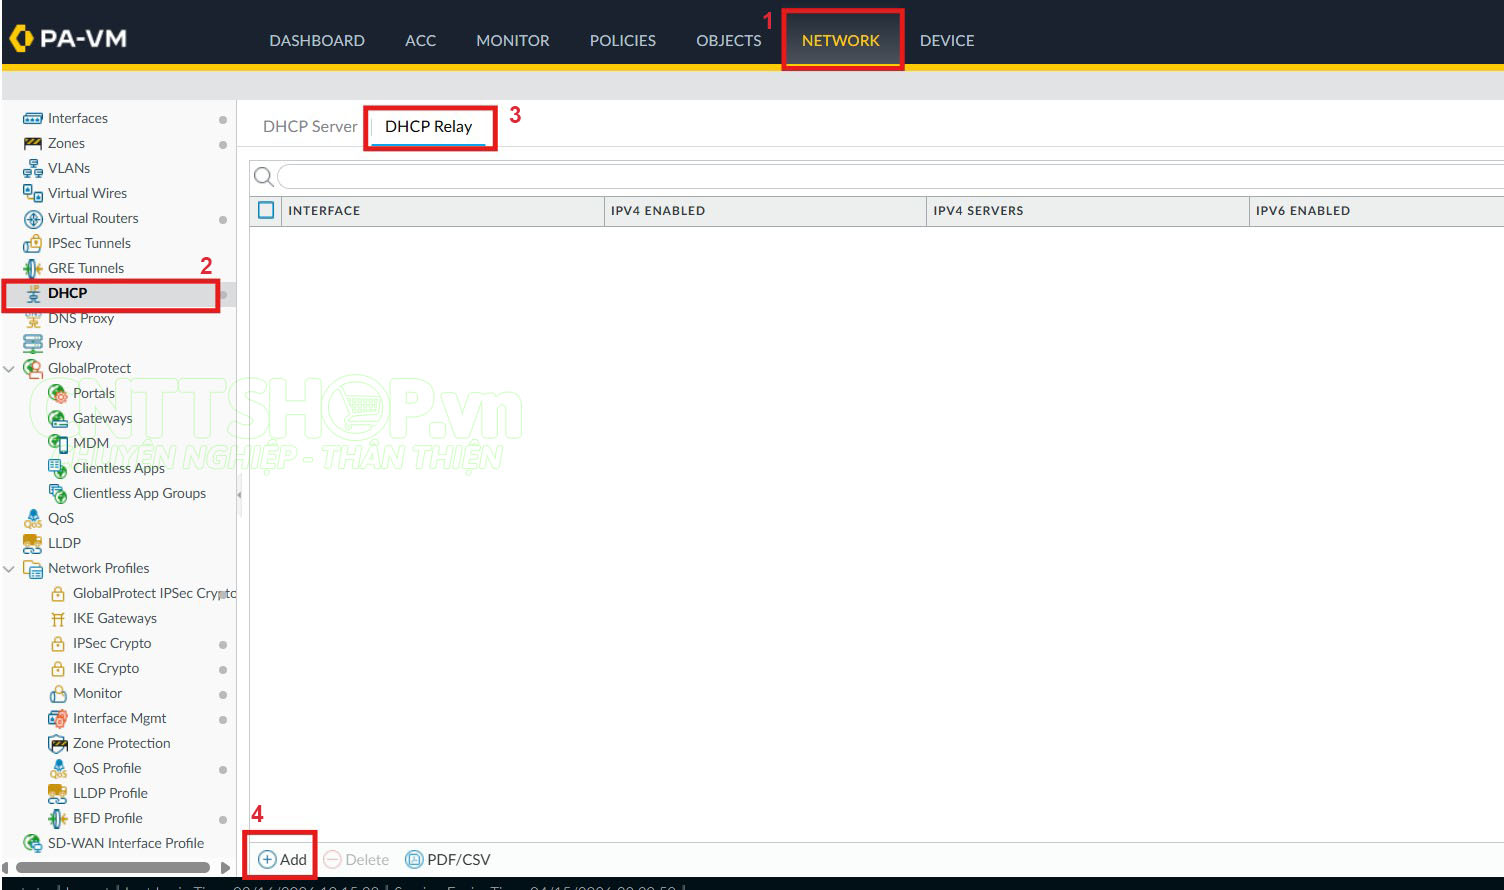Click the PA-VM logo icon
Image resolution: width=1504 pixels, height=890 pixels.
coord(20,38)
